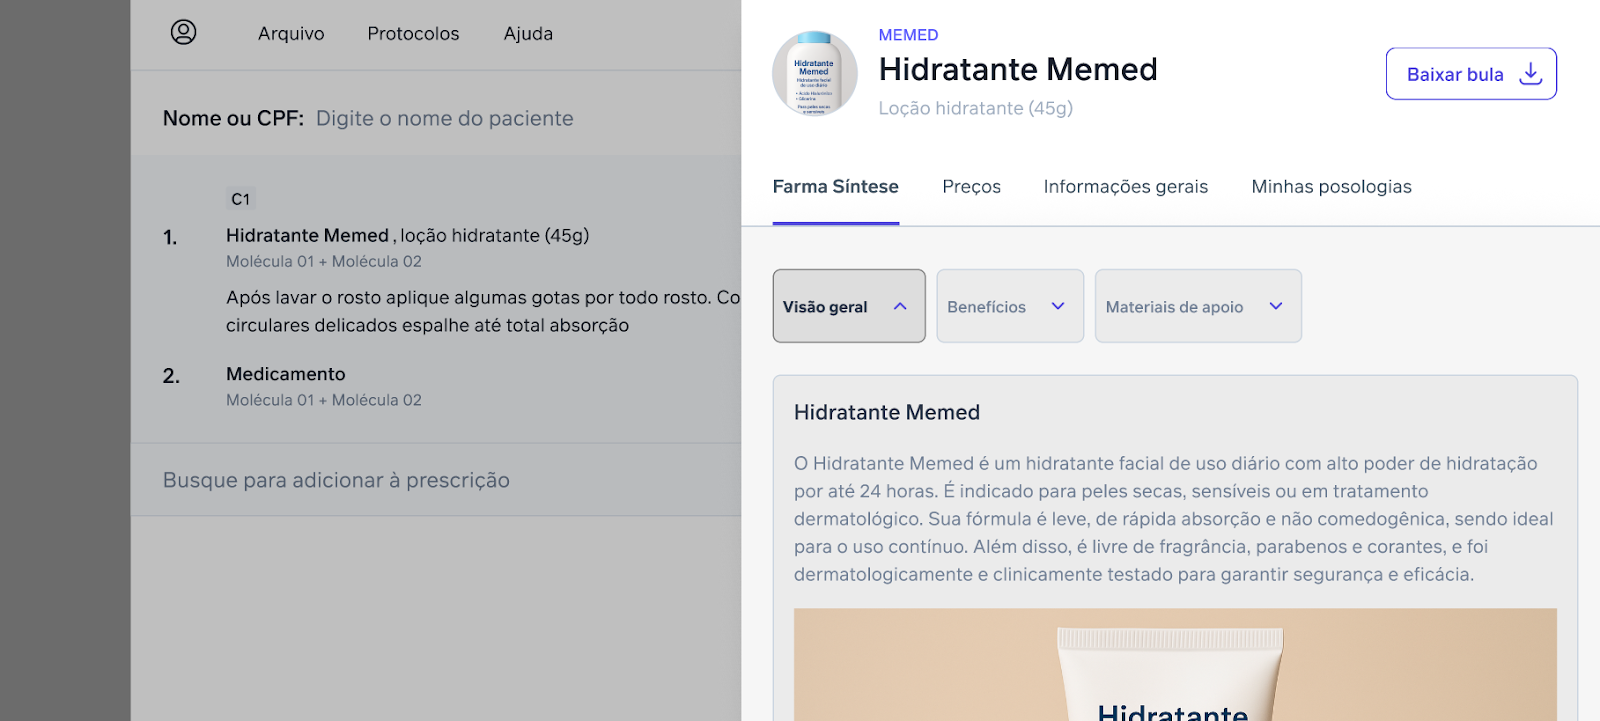Click the patient name input field

click(445, 118)
